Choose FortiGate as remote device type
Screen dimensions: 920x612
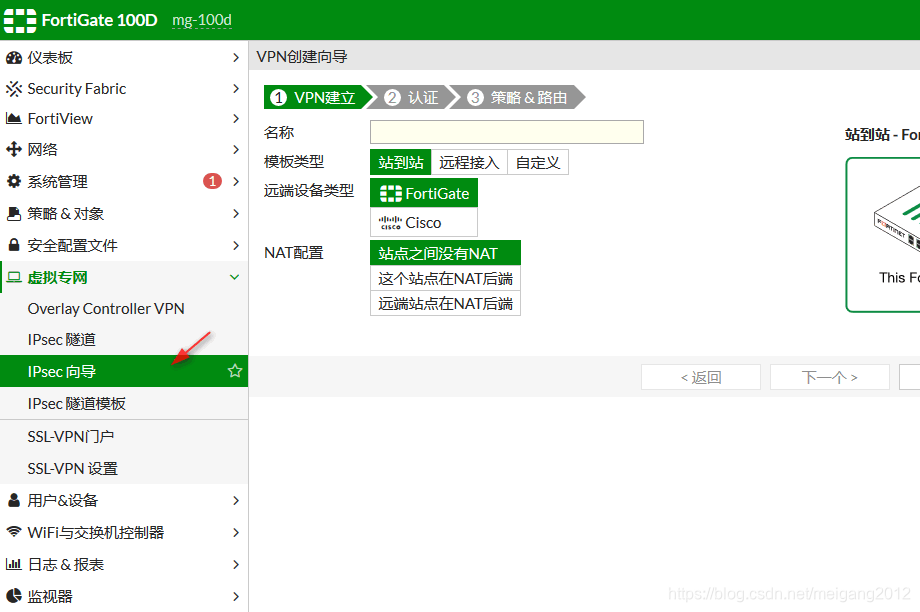click(x=424, y=194)
